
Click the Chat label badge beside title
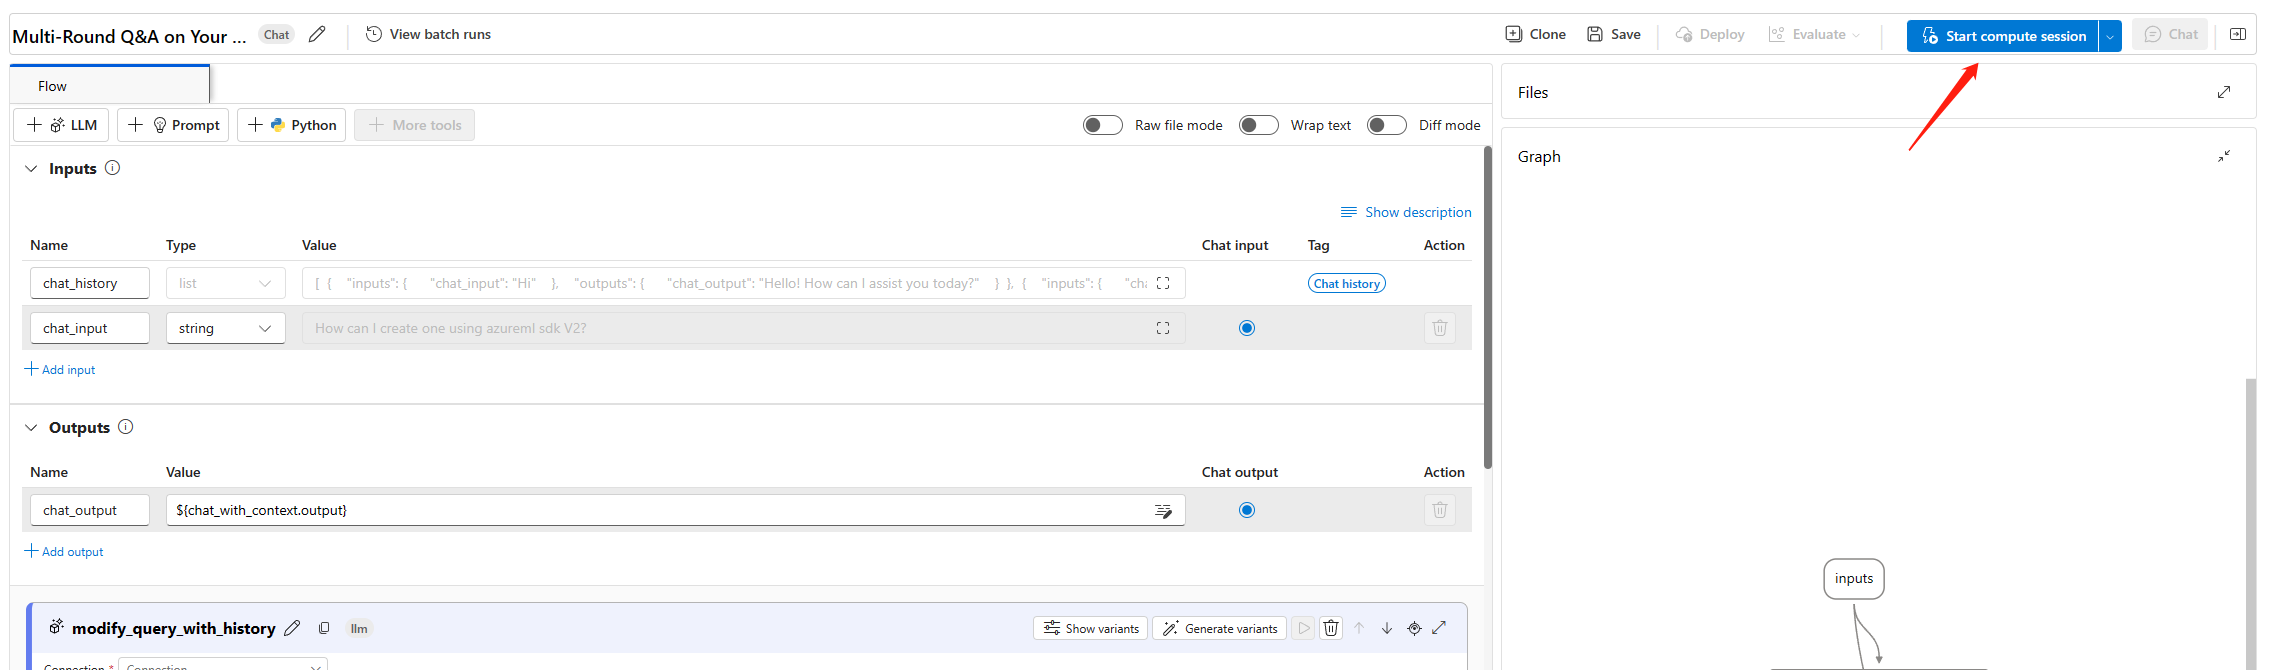point(276,34)
